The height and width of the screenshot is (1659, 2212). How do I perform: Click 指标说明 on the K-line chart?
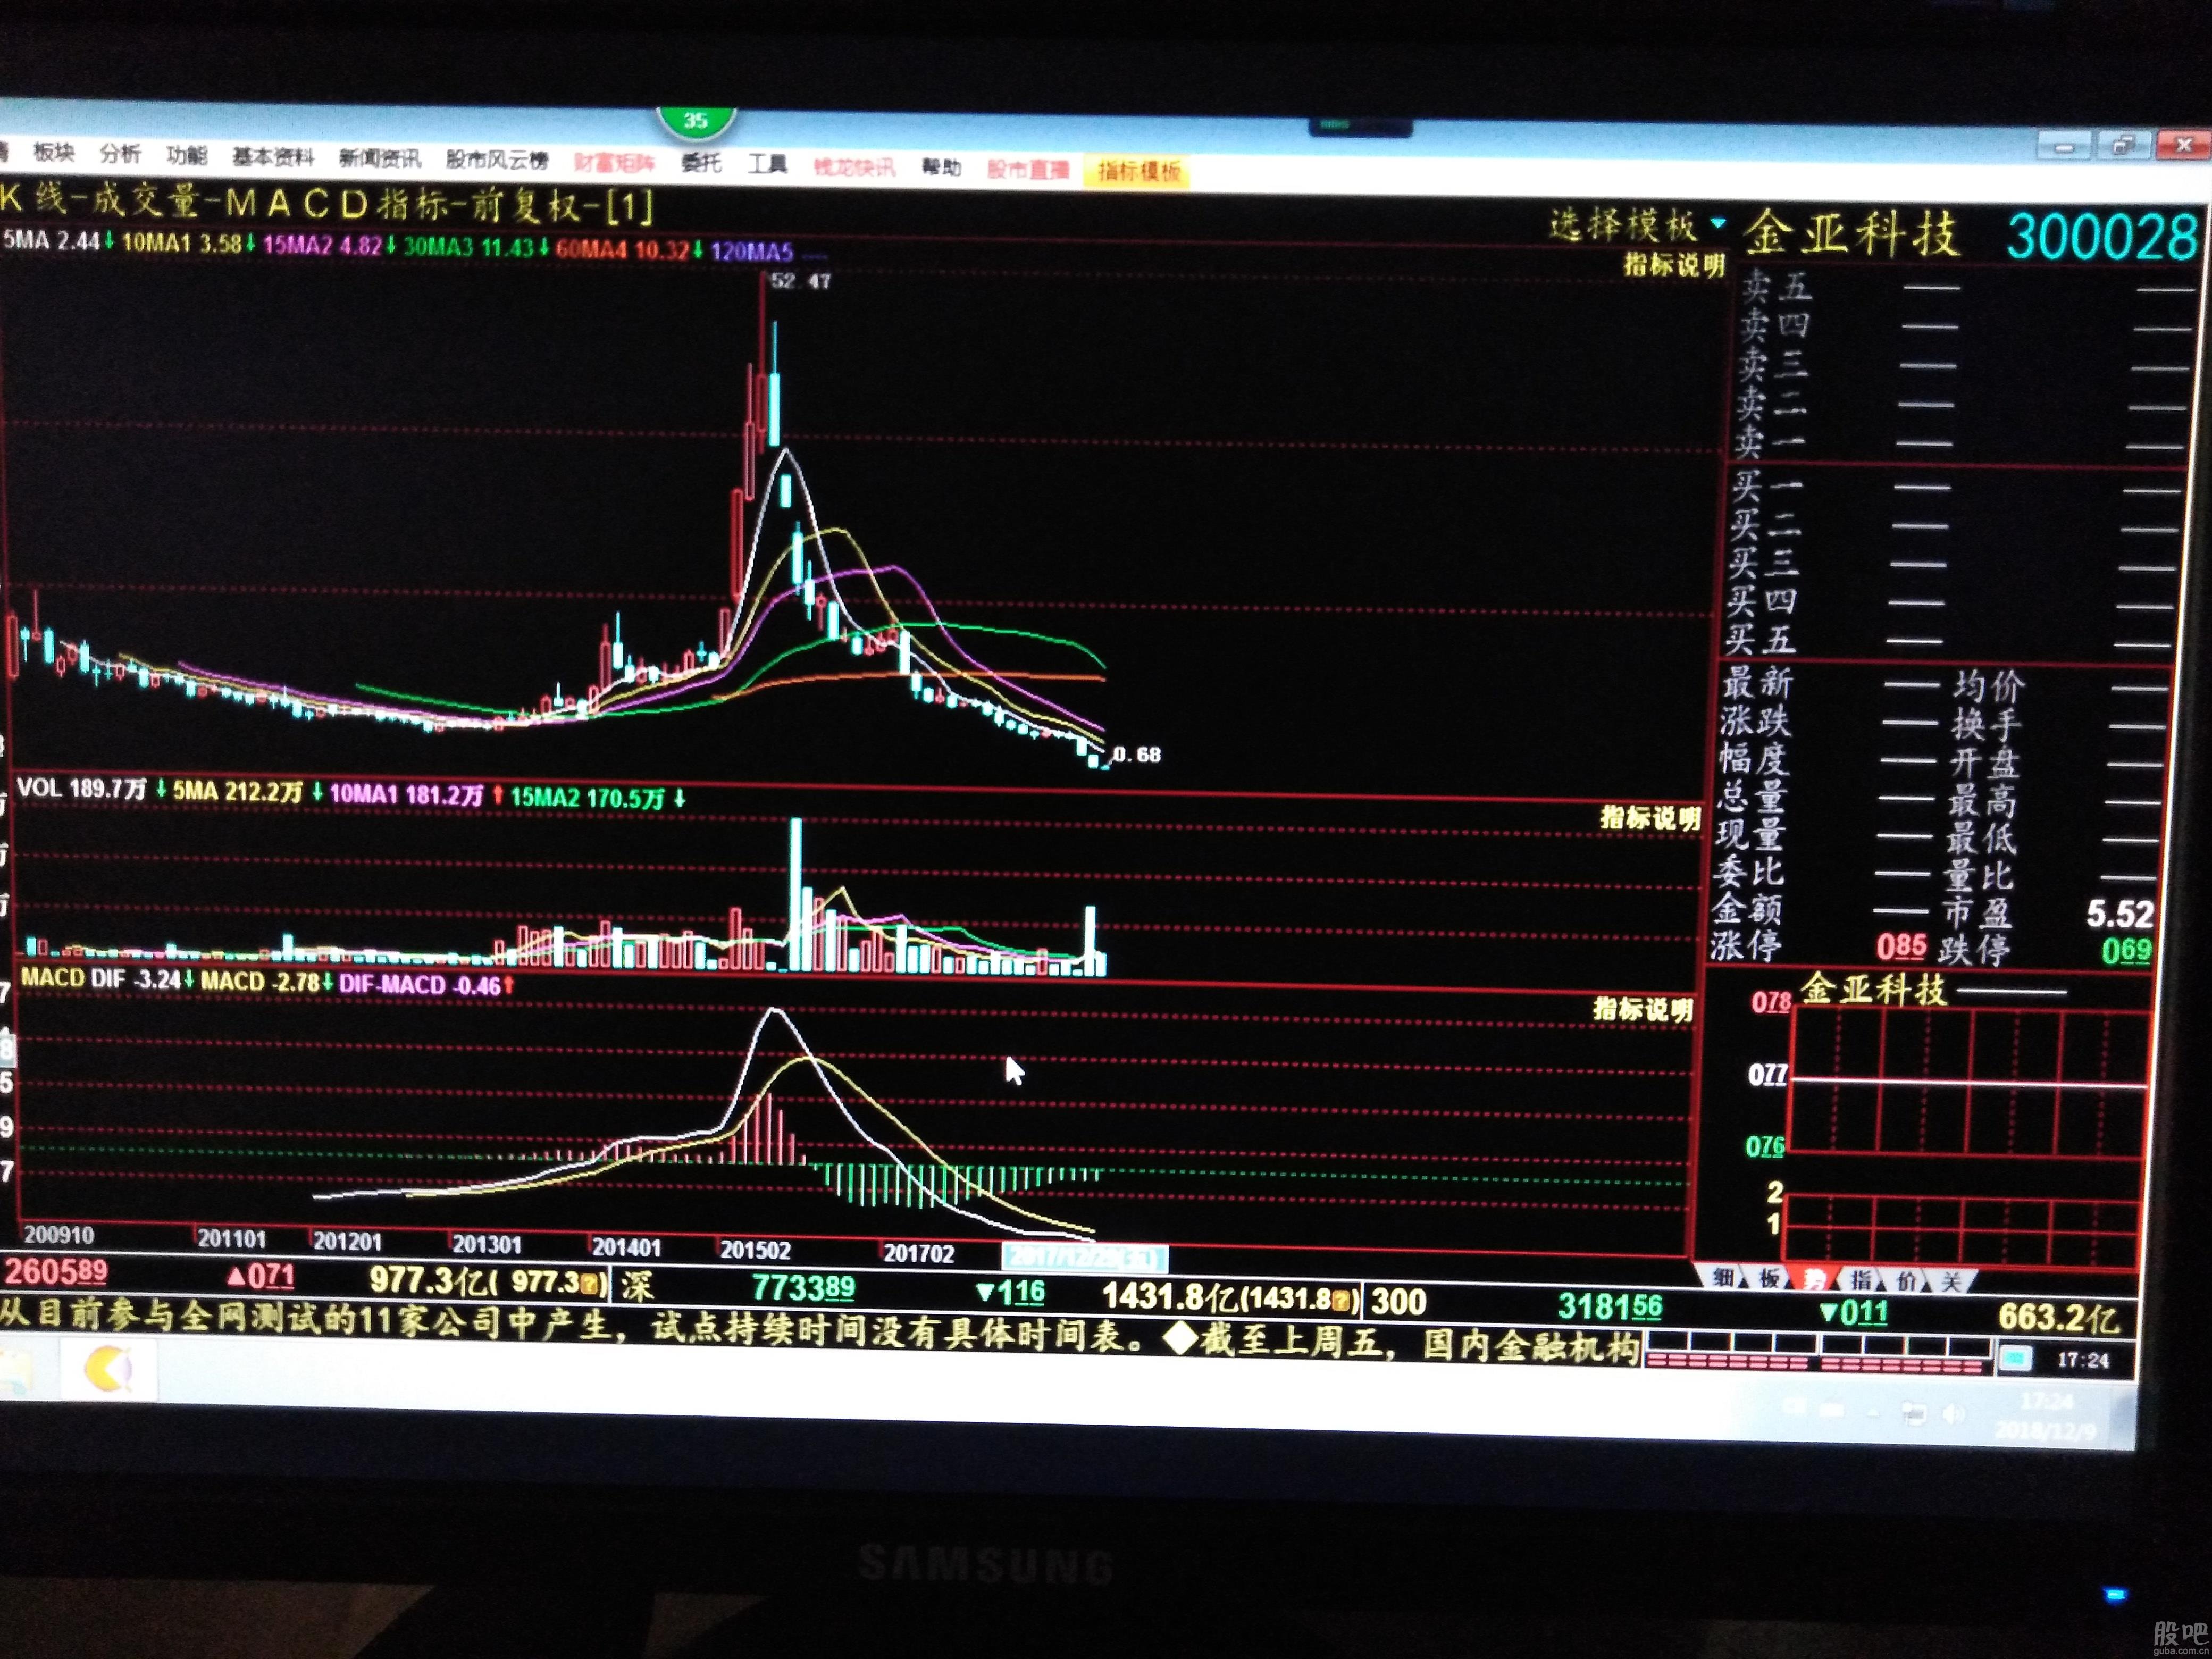[1674, 265]
